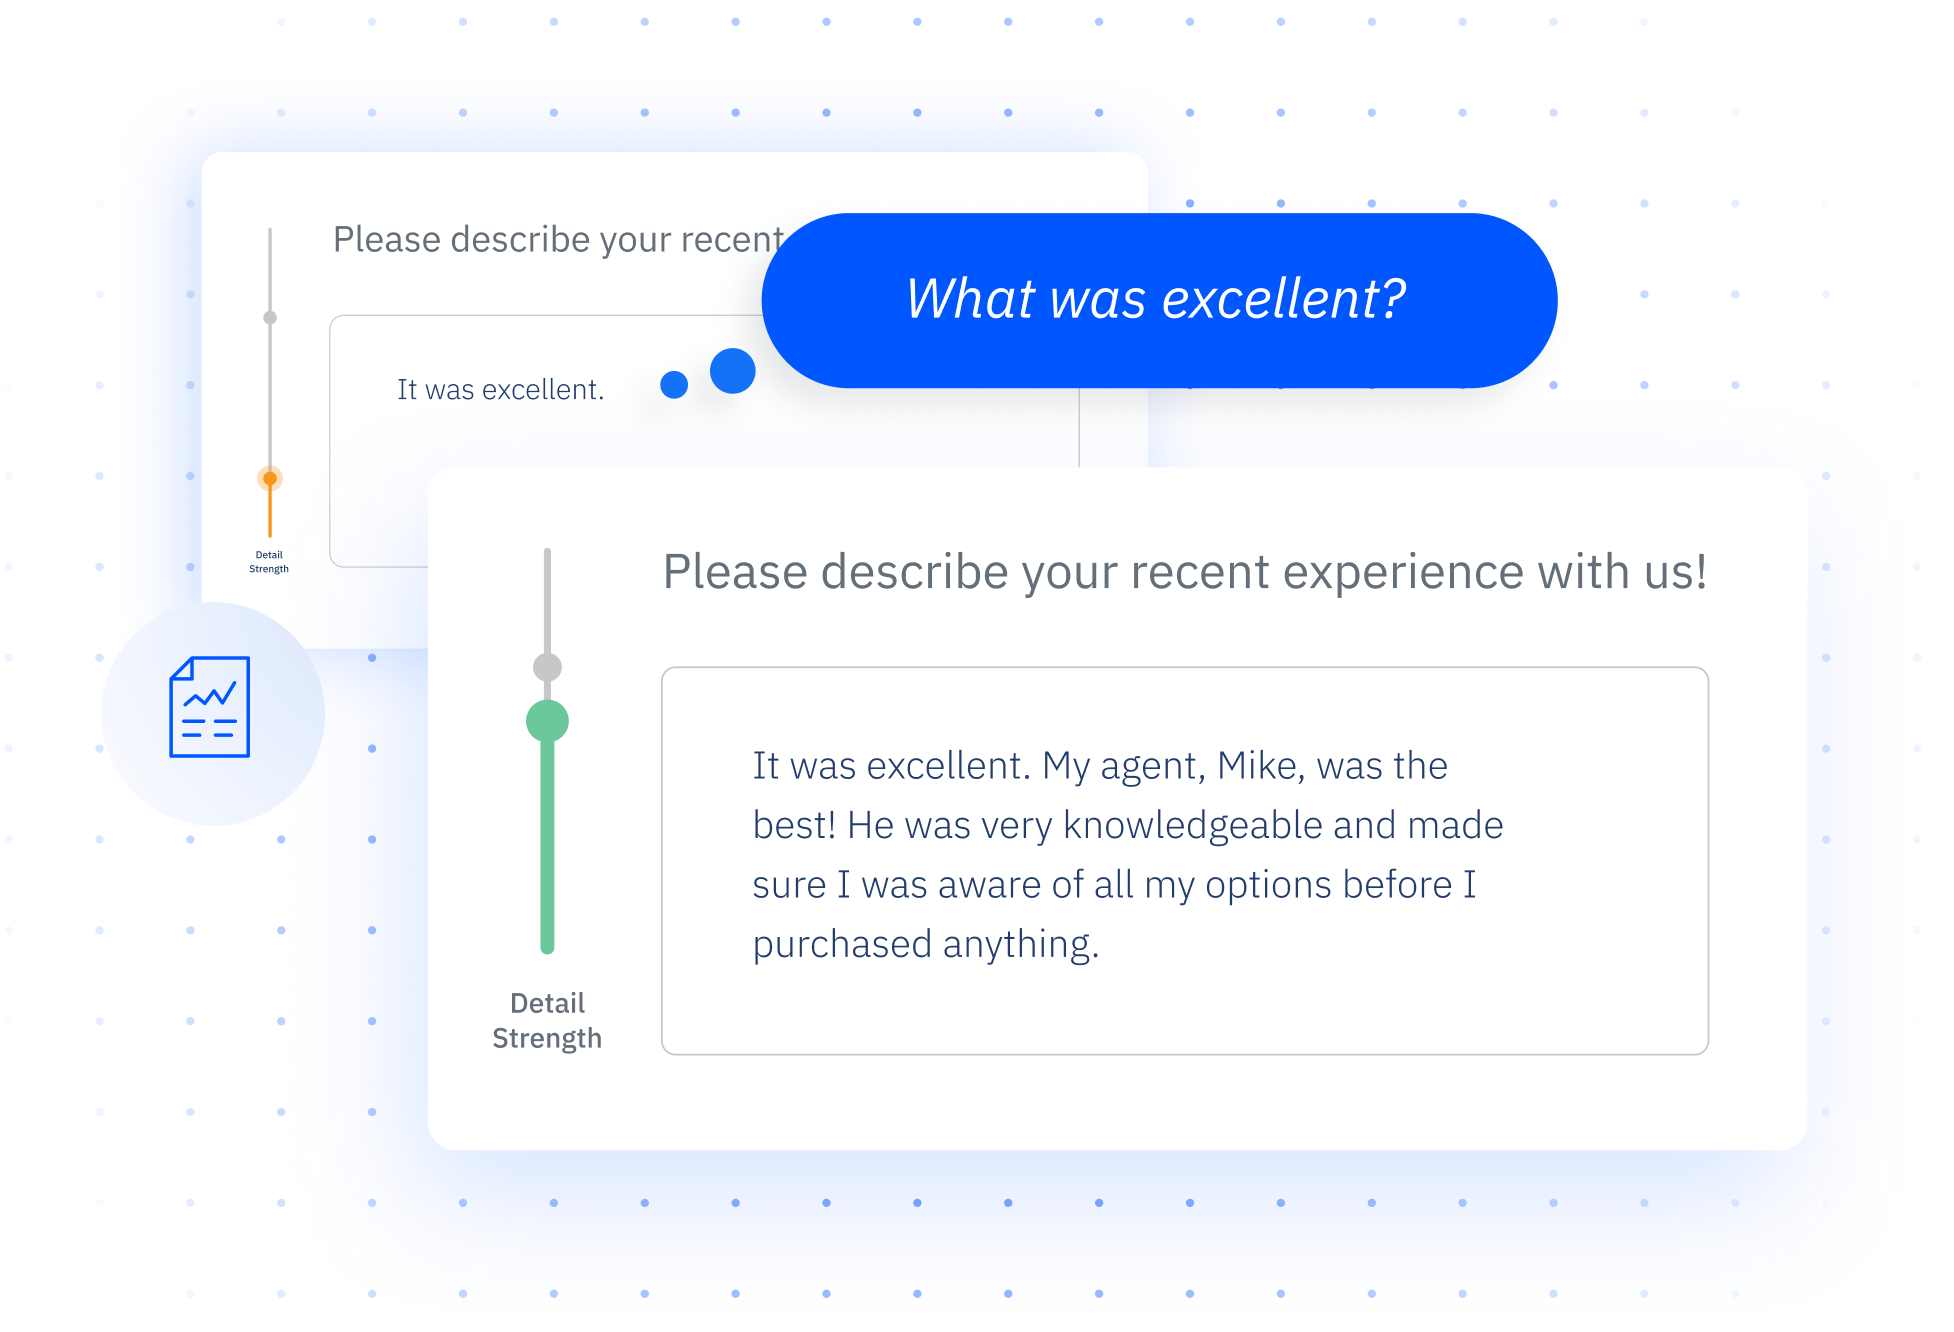
Task: Click the gray handle above the green handle
Action: [x=547, y=667]
